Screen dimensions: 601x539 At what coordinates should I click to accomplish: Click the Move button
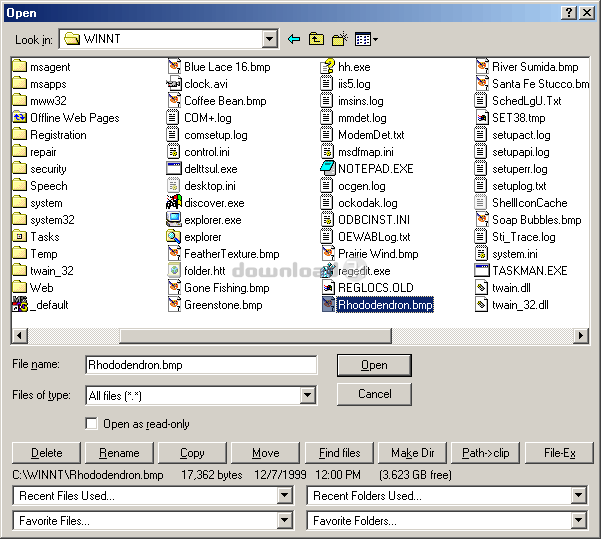coord(265,453)
